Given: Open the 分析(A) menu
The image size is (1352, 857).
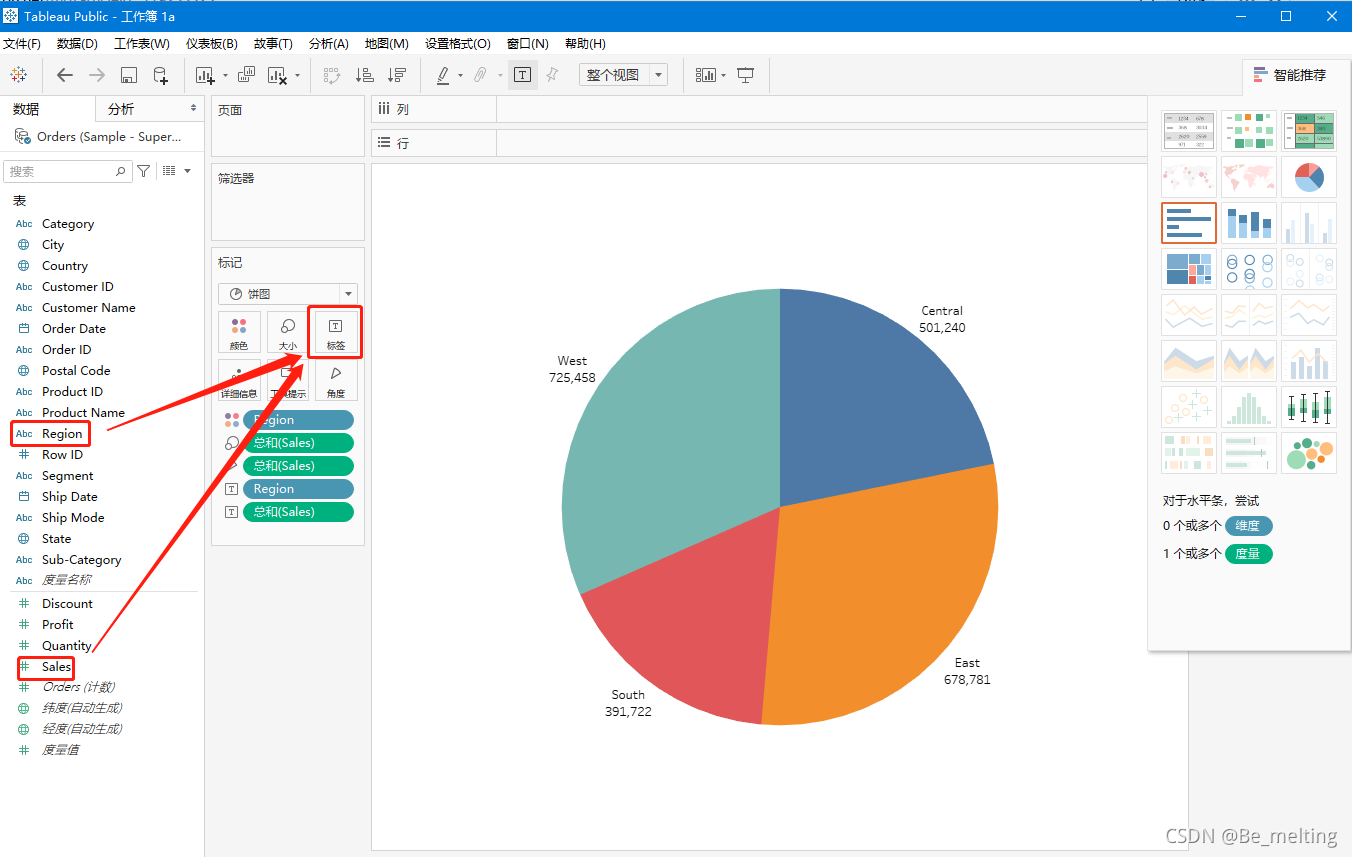Looking at the screenshot, I should click(329, 44).
